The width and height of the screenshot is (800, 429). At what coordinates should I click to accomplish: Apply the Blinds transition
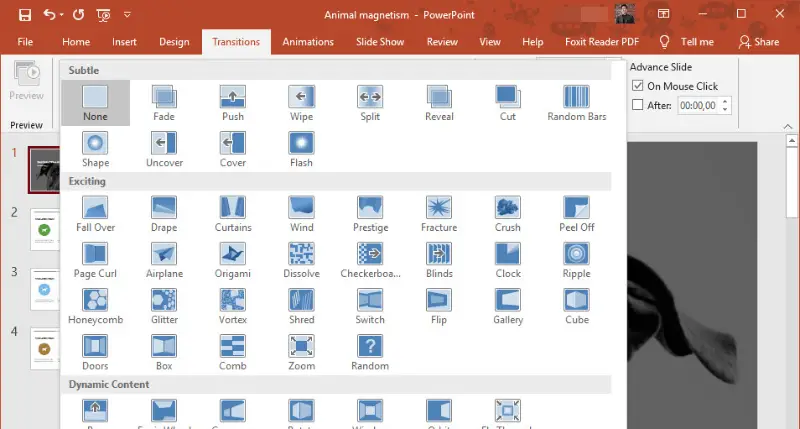pos(439,260)
